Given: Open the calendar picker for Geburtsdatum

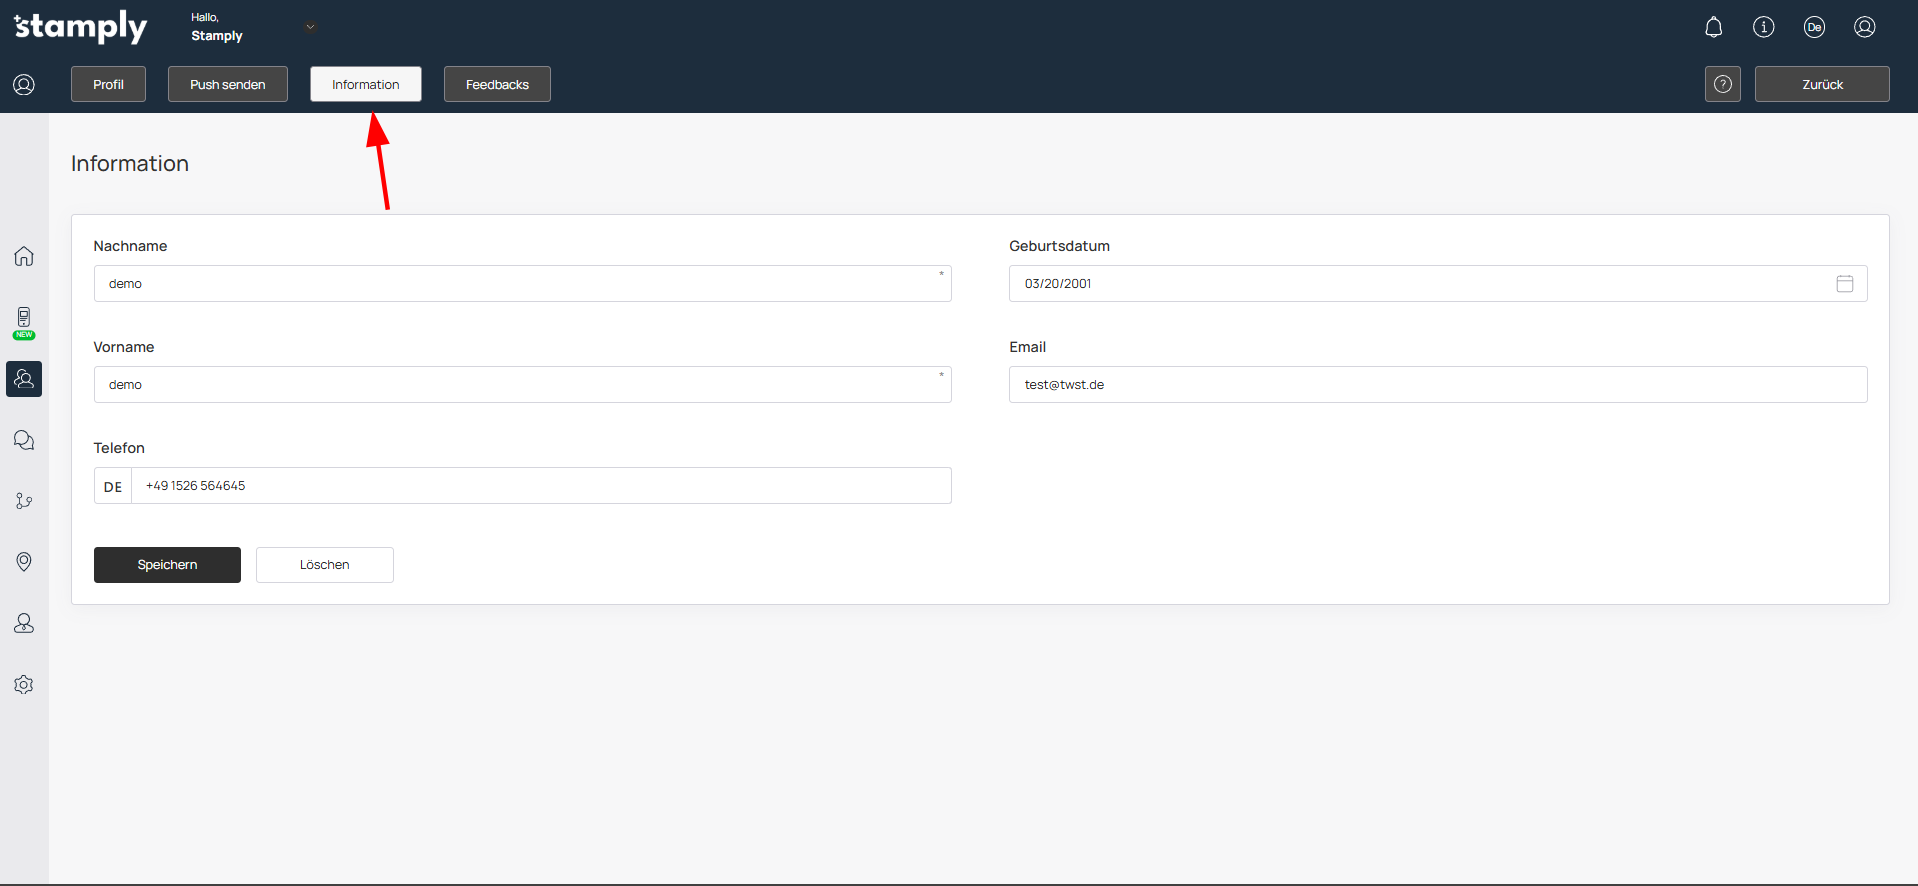Looking at the screenshot, I should [1844, 284].
